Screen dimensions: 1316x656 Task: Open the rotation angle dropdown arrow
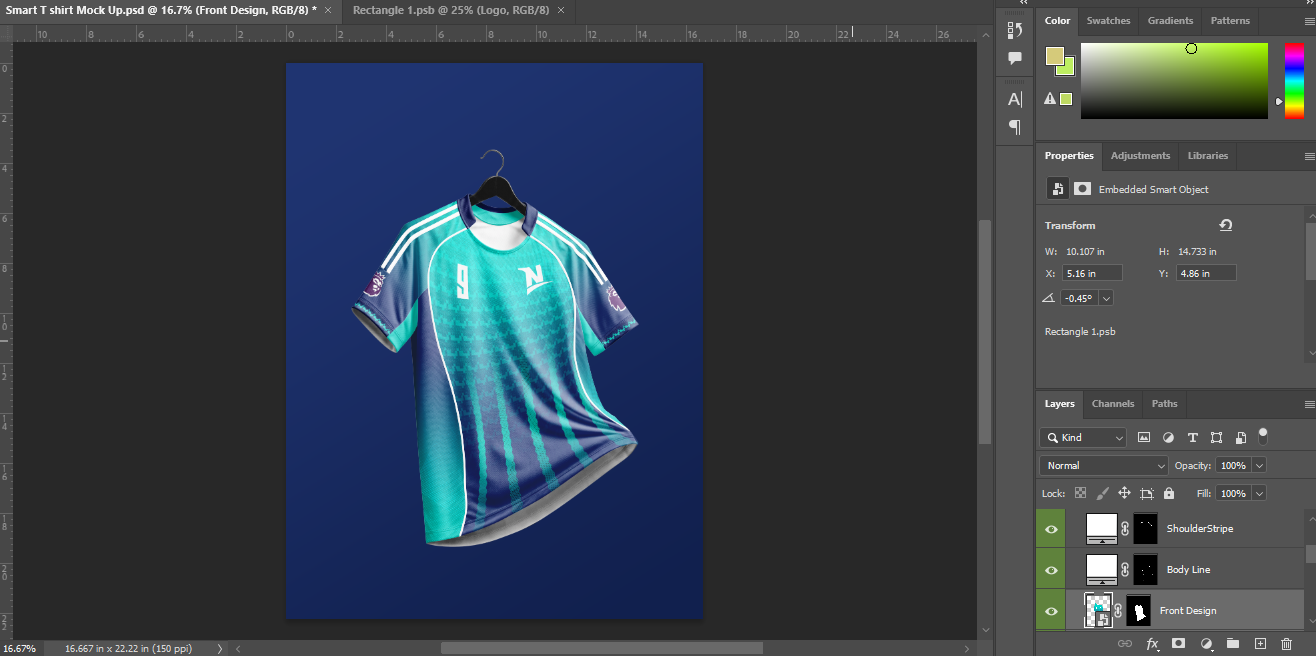(x=1106, y=298)
